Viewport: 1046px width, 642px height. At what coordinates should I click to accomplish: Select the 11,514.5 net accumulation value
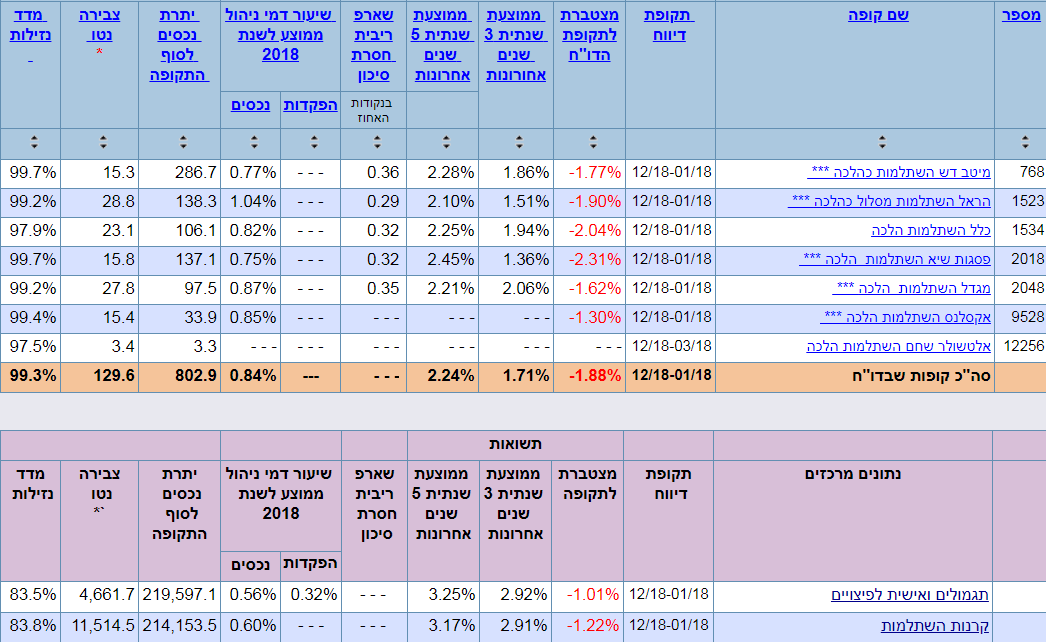click(x=103, y=625)
